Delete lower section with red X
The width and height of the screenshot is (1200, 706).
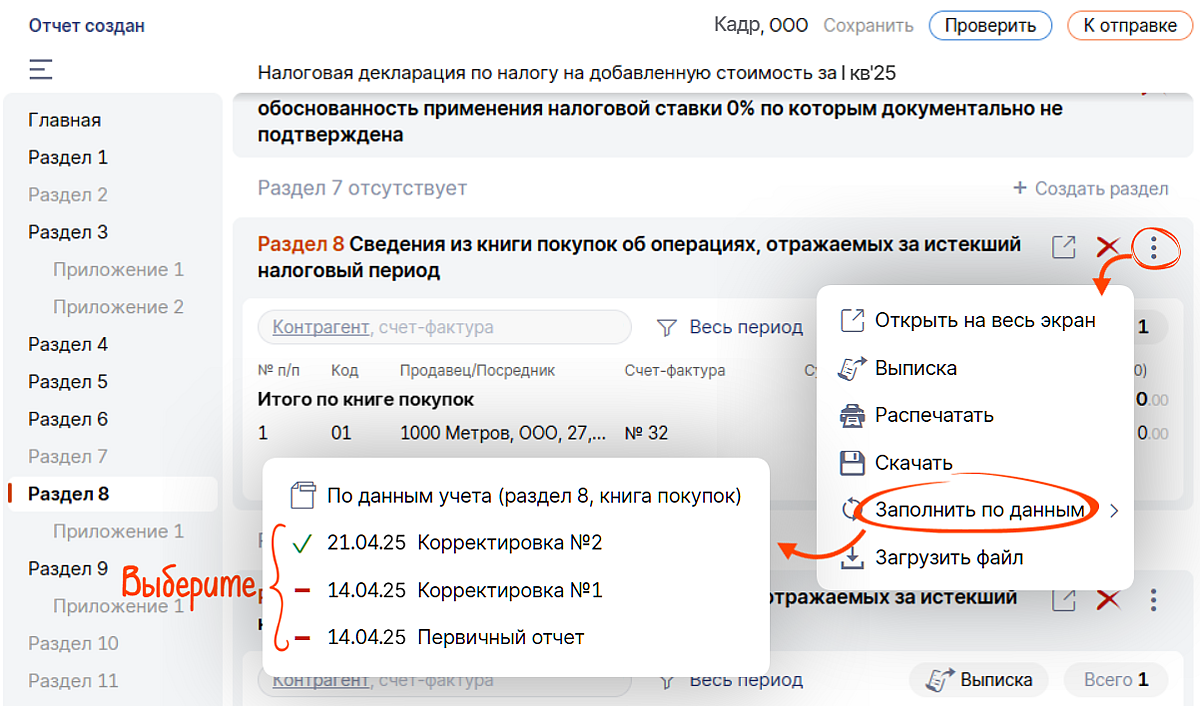(x=1107, y=599)
